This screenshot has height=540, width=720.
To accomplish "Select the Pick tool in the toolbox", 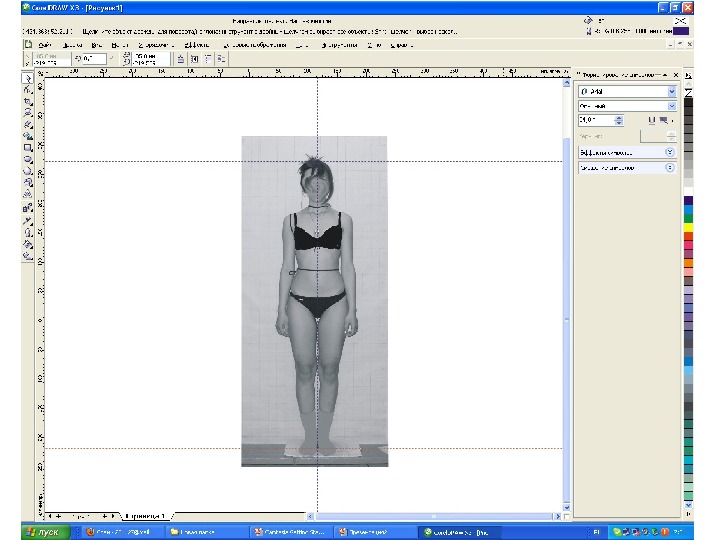I will click(x=28, y=78).
